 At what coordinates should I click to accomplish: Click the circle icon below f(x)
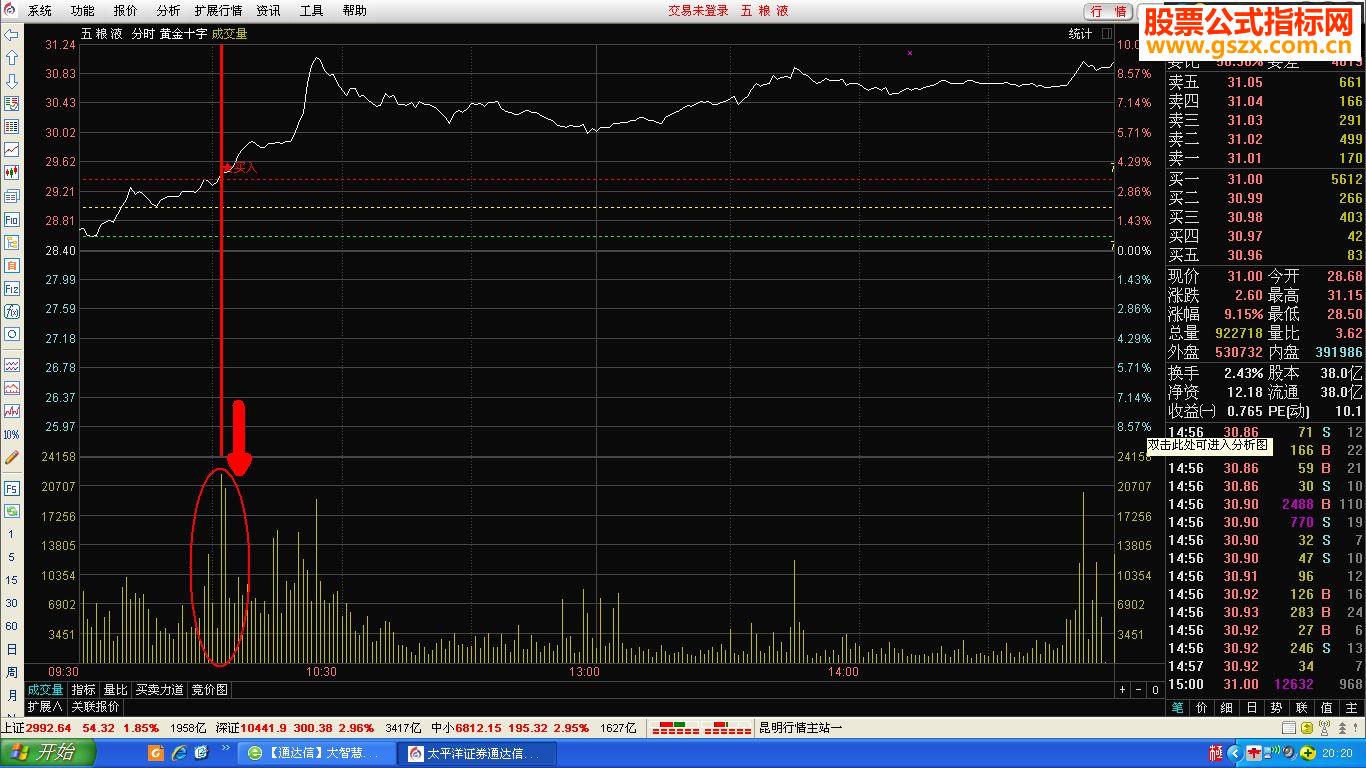(12, 334)
